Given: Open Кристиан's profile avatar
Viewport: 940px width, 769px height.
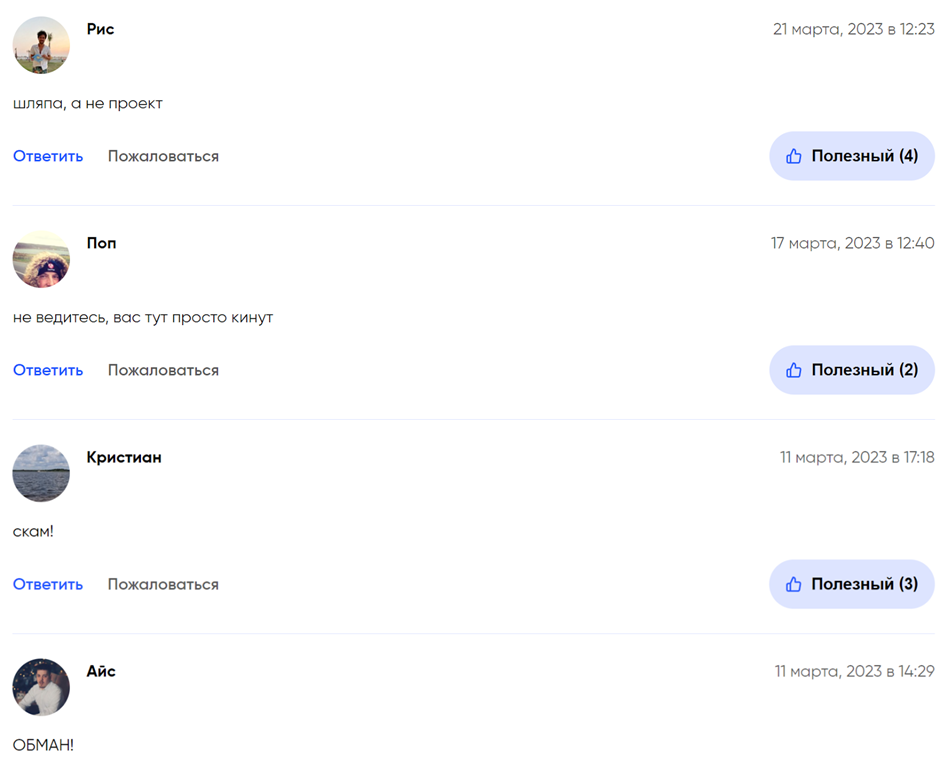Looking at the screenshot, I should tap(41, 473).
